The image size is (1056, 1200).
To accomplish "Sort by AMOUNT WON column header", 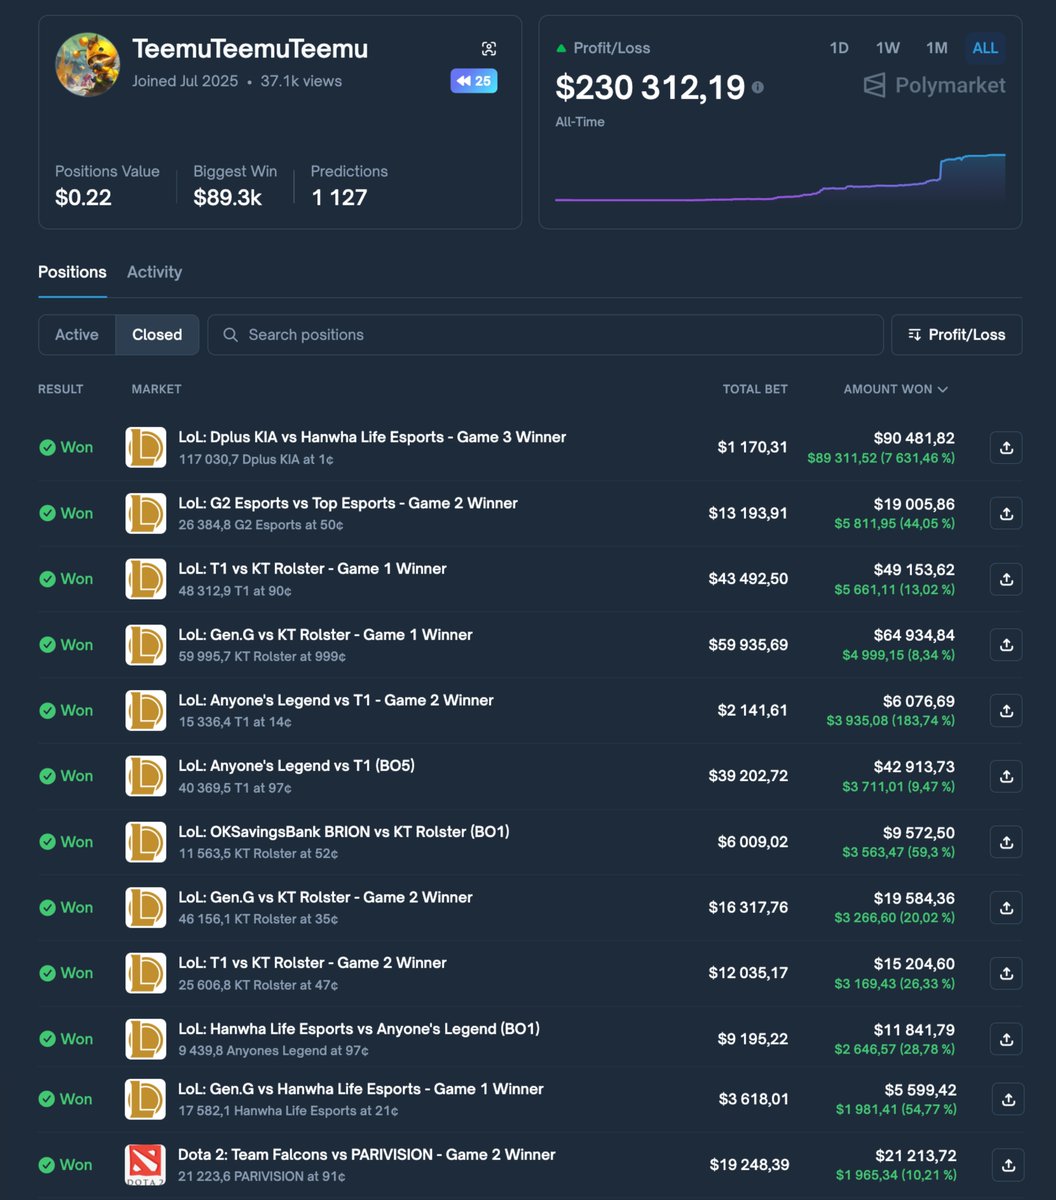I will pos(895,389).
